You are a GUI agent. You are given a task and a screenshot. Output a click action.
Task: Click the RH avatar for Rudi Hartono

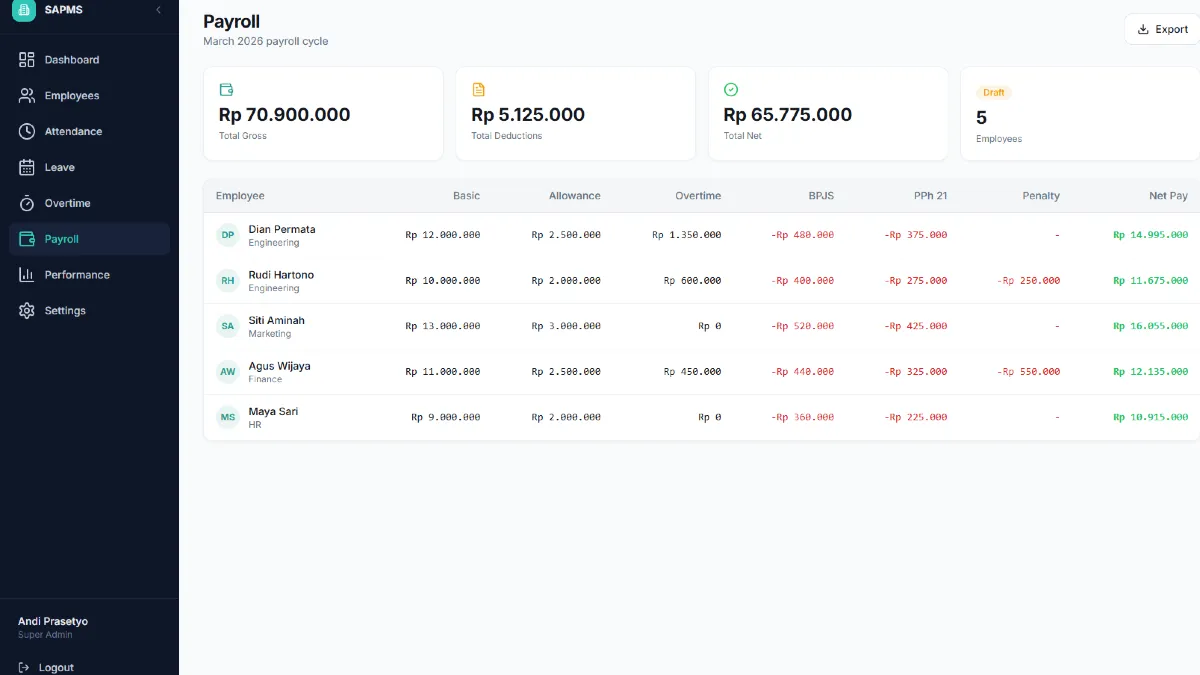click(228, 281)
